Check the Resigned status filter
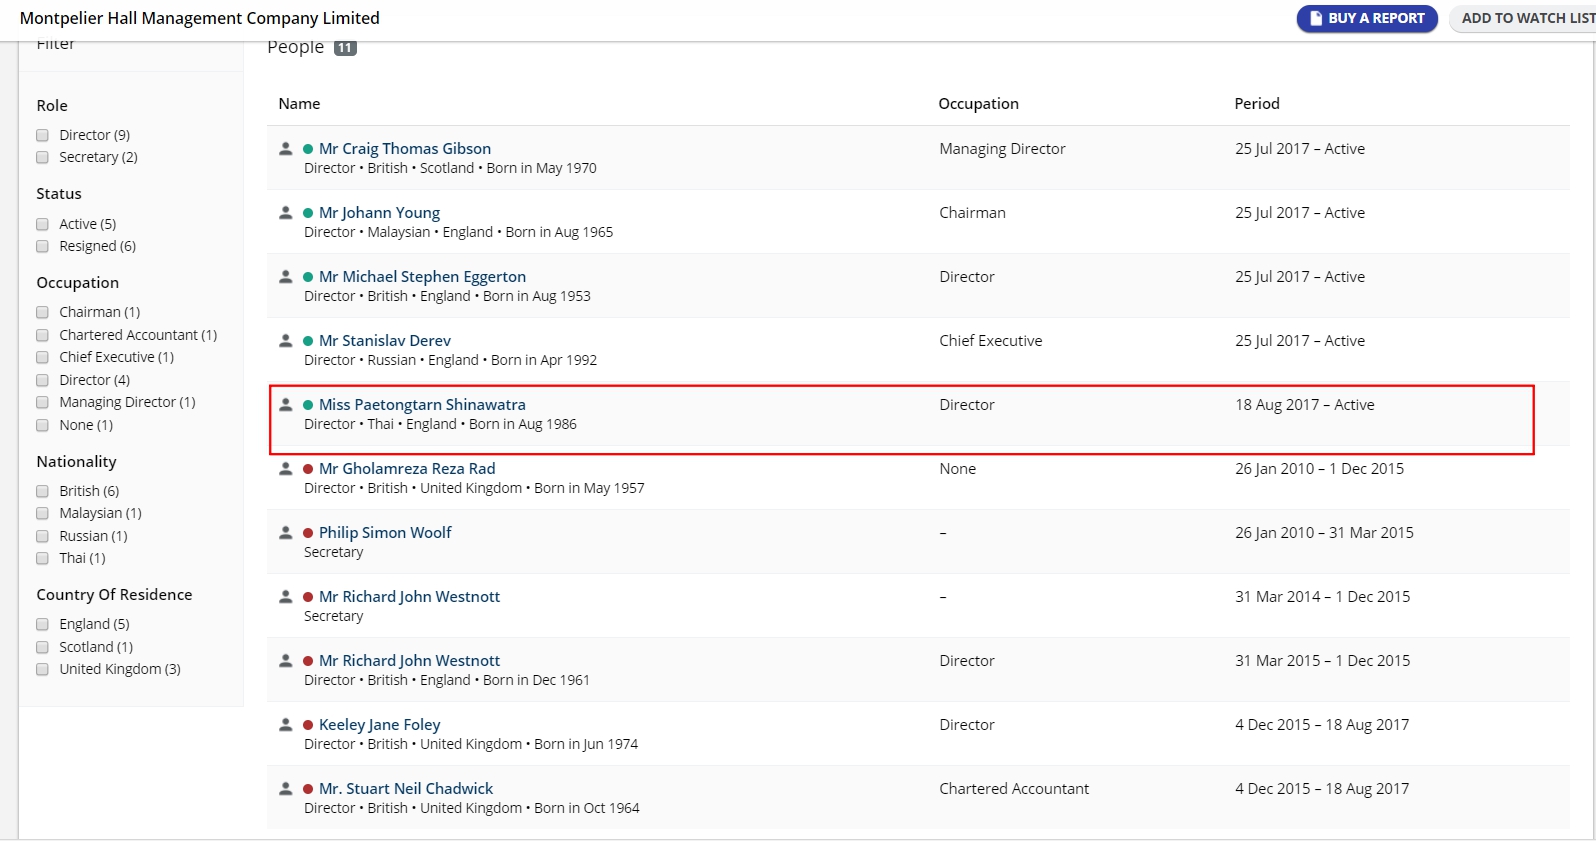Screen dimensions: 1596x841 click(x=42, y=246)
